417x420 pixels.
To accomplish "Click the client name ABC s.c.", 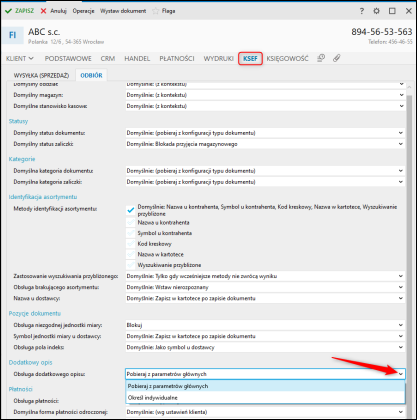I will pyautogui.click(x=44, y=32).
